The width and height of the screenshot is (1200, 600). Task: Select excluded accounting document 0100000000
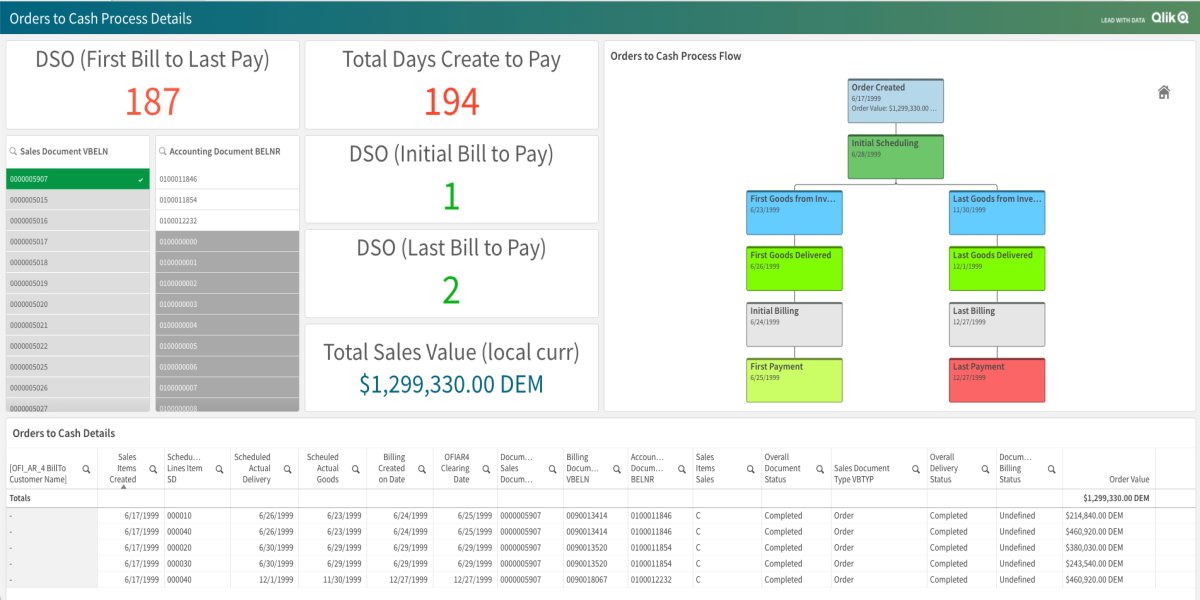tap(227, 242)
